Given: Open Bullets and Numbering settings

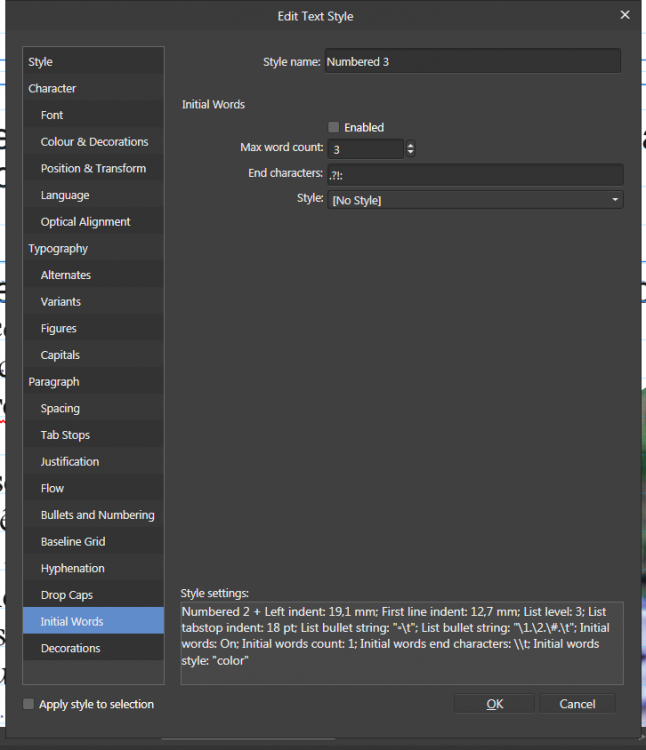Looking at the screenshot, I should (x=97, y=515).
